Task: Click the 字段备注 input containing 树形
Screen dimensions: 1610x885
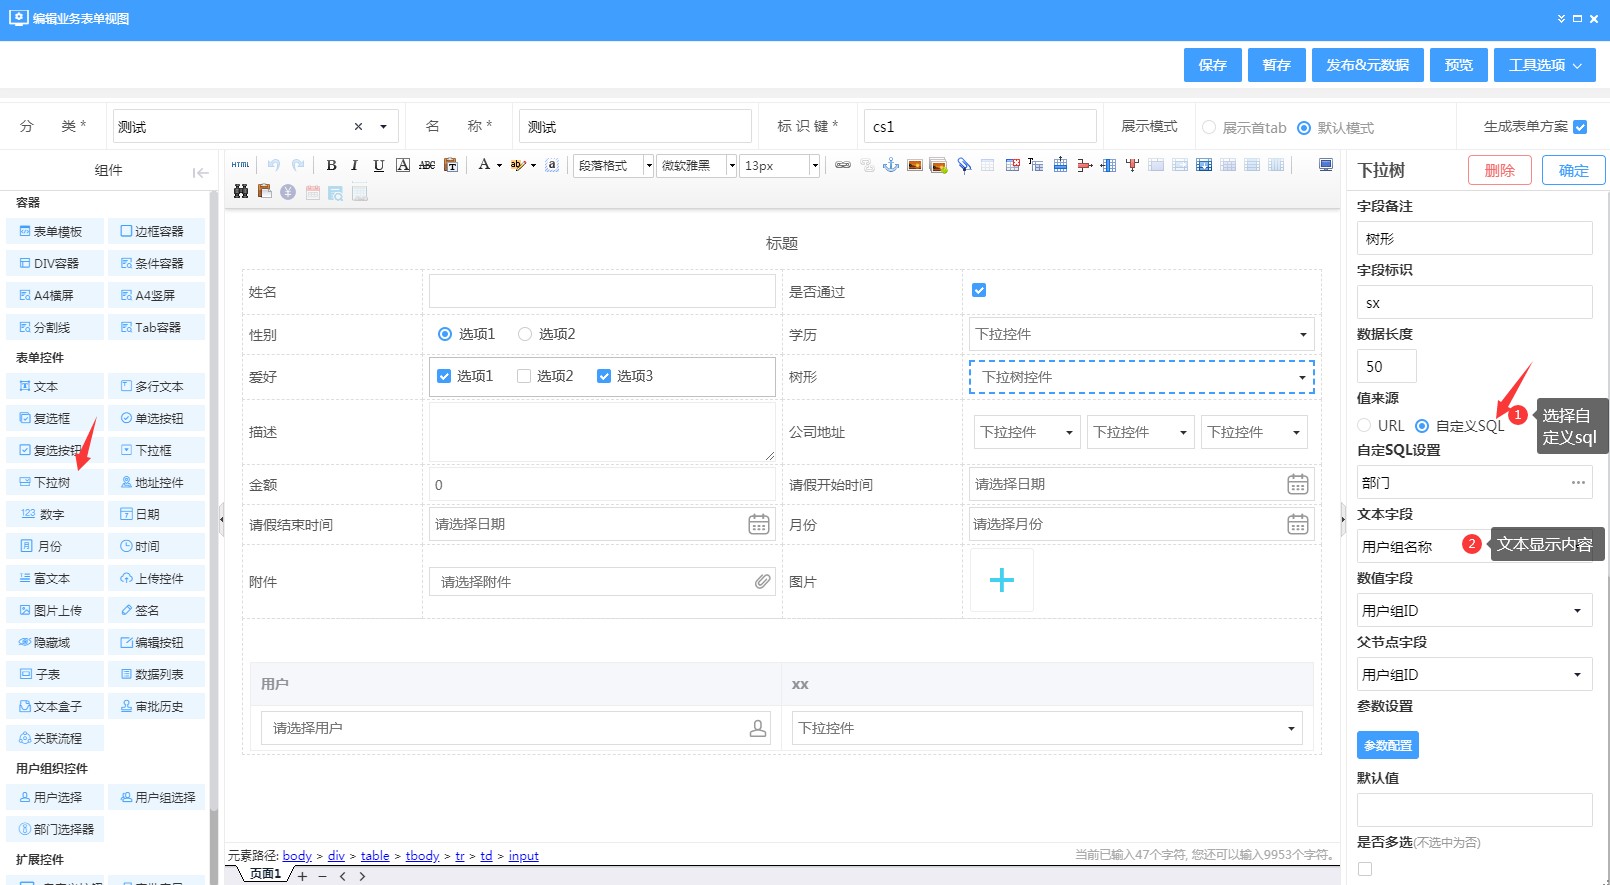Action: (1474, 238)
